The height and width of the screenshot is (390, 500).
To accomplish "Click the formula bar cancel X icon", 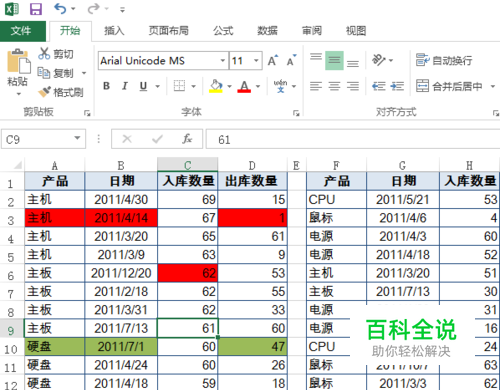I will pos(127,139).
